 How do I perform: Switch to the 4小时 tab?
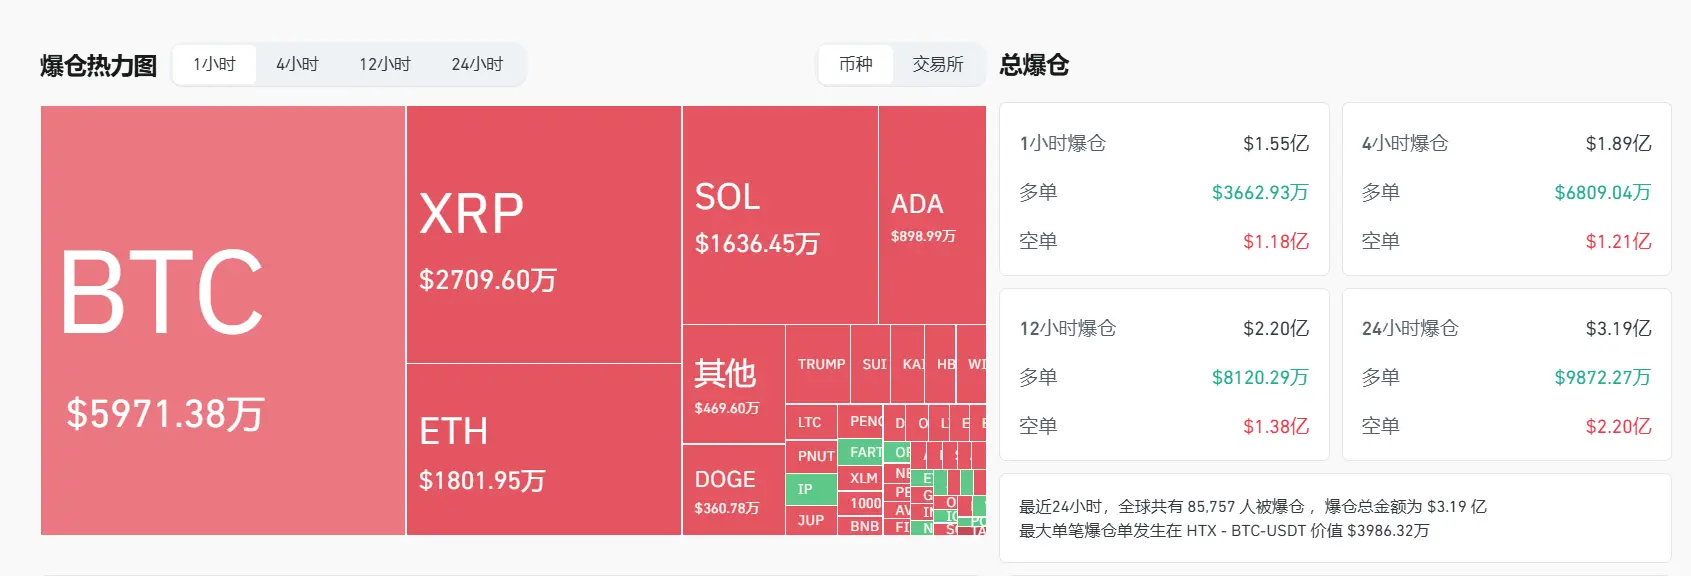(297, 65)
